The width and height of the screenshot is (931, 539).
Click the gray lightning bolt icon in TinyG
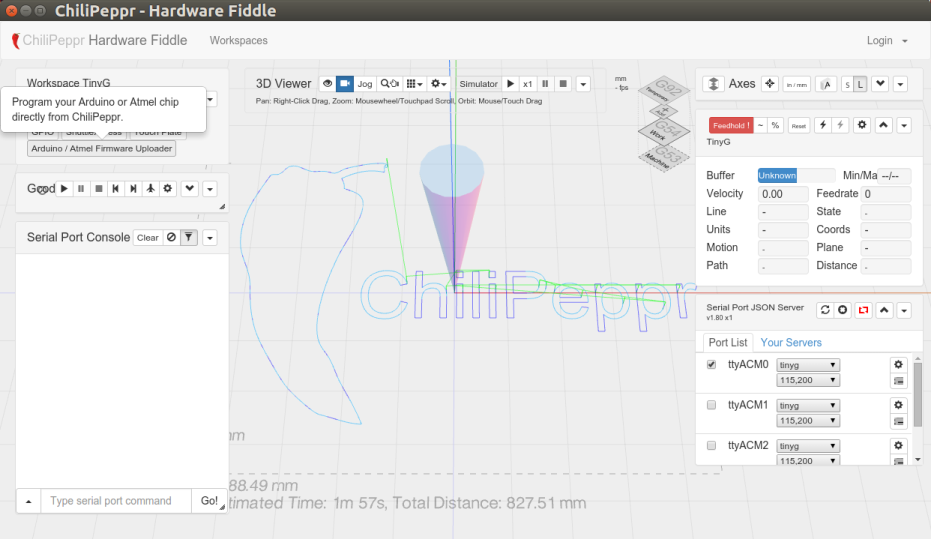pos(840,125)
